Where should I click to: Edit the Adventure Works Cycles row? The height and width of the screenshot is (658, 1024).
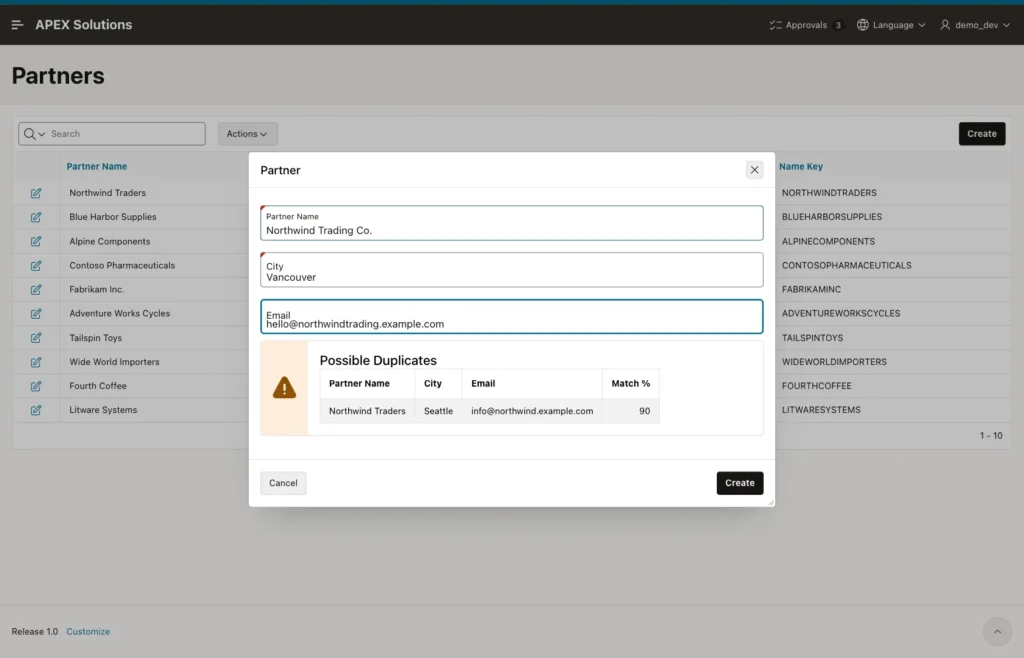click(36, 314)
